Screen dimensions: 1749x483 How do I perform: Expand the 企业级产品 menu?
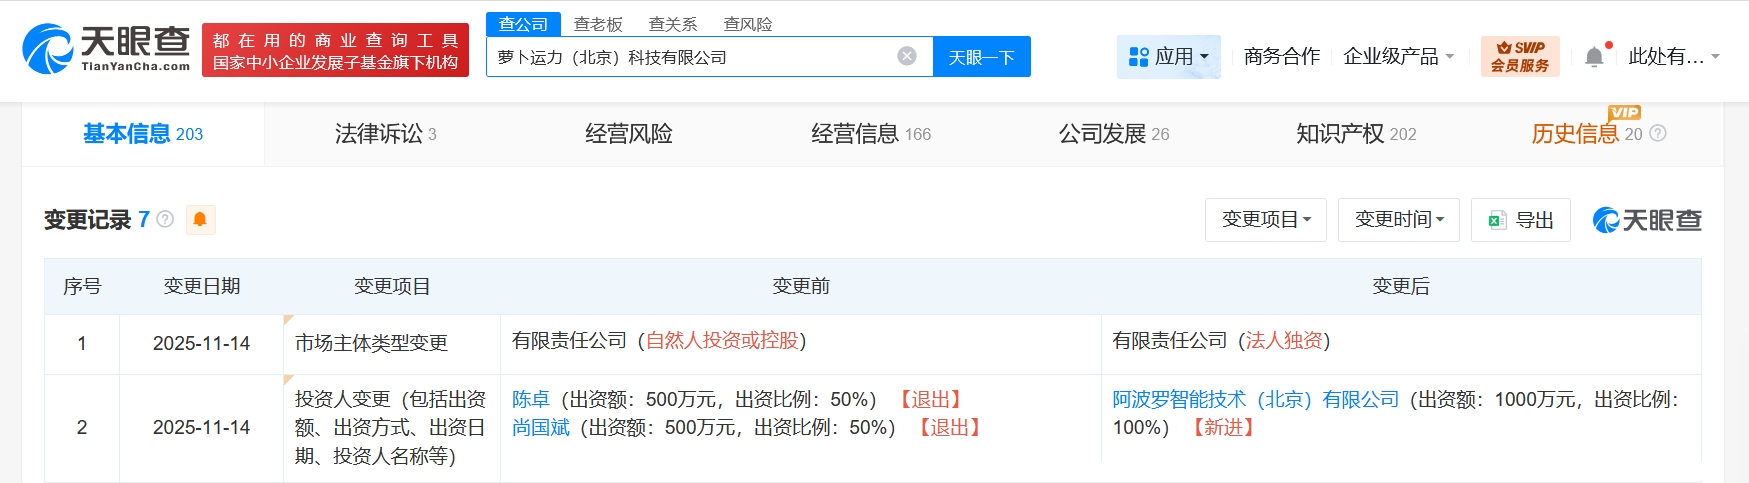click(x=1397, y=56)
